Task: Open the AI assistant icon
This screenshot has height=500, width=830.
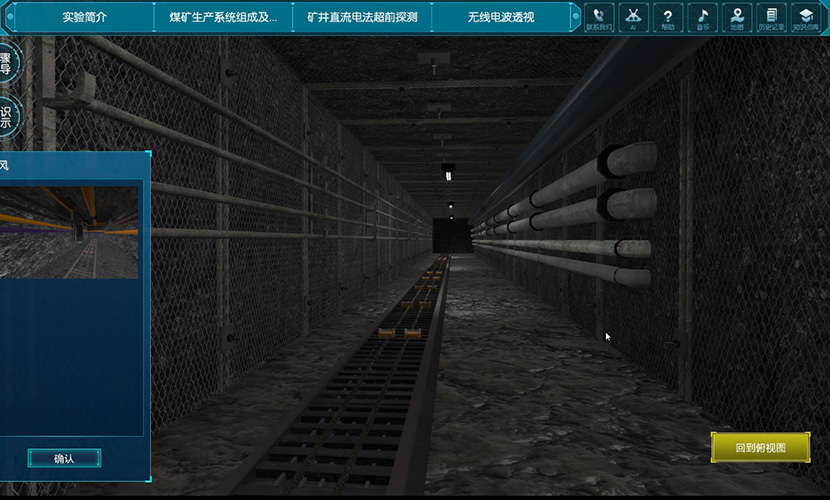Action: (632, 17)
